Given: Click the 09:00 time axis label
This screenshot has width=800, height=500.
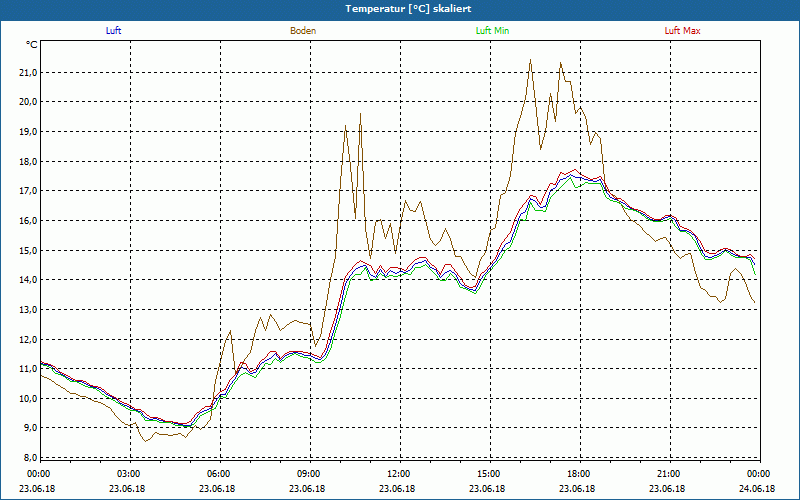Looking at the screenshot, I should click(x=309, y=474).
